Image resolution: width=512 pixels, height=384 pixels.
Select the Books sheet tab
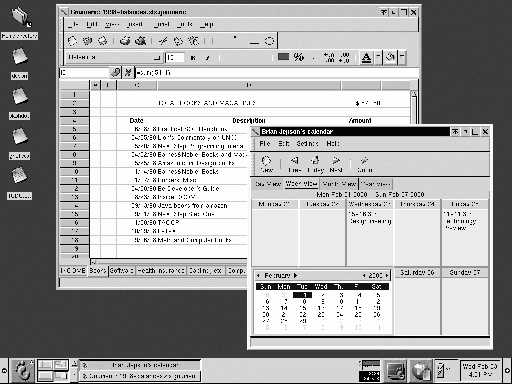98,271
